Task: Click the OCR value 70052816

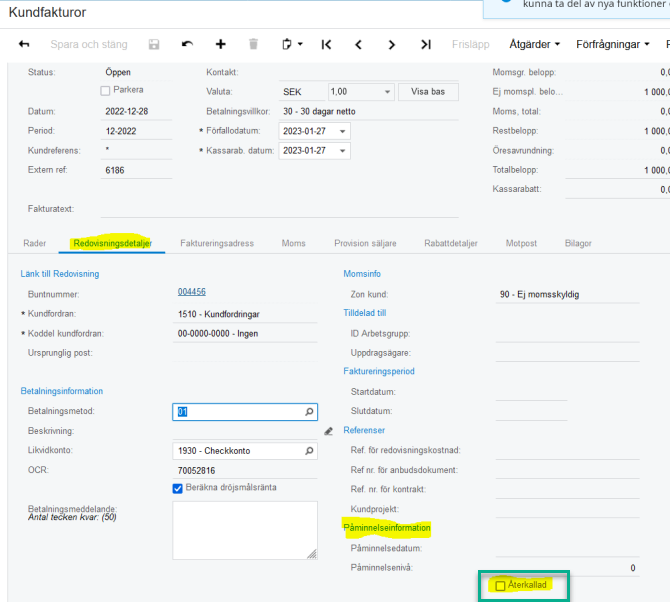Action: pyautogui.click(x=245, y=470)
